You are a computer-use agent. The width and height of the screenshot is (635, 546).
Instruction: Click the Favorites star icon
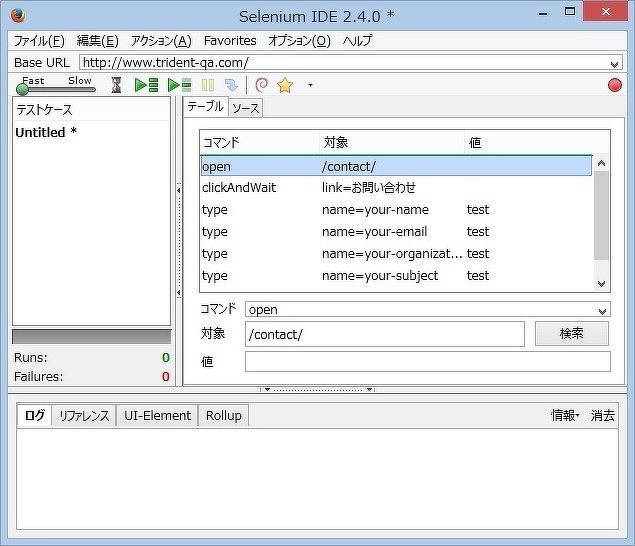click(x=285, y=85)
